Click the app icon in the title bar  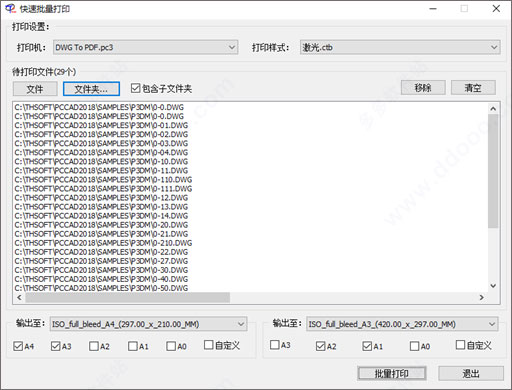(10, 8)
